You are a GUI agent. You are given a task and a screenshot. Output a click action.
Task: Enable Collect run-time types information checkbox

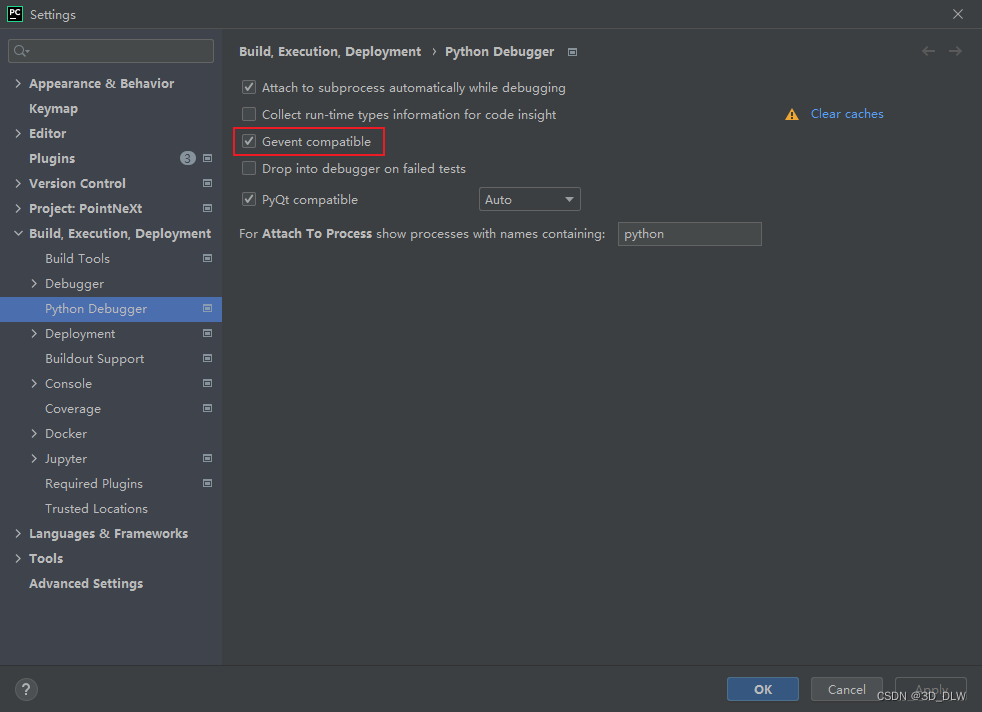coord(249,114)
